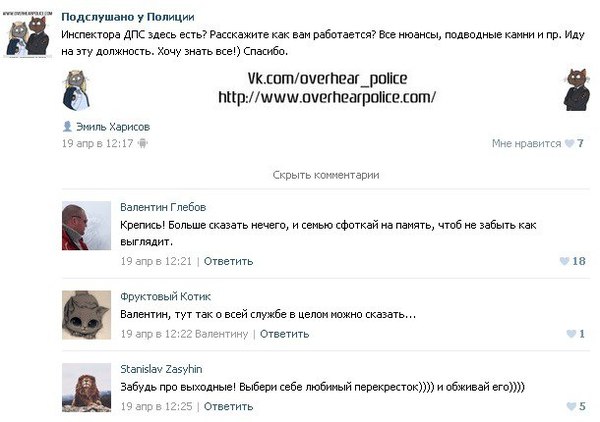Viewport: 600px width, 422px height.
Task: Open Stanislav Zasyhin's lion avatar
Action: [x=86, y=388]
